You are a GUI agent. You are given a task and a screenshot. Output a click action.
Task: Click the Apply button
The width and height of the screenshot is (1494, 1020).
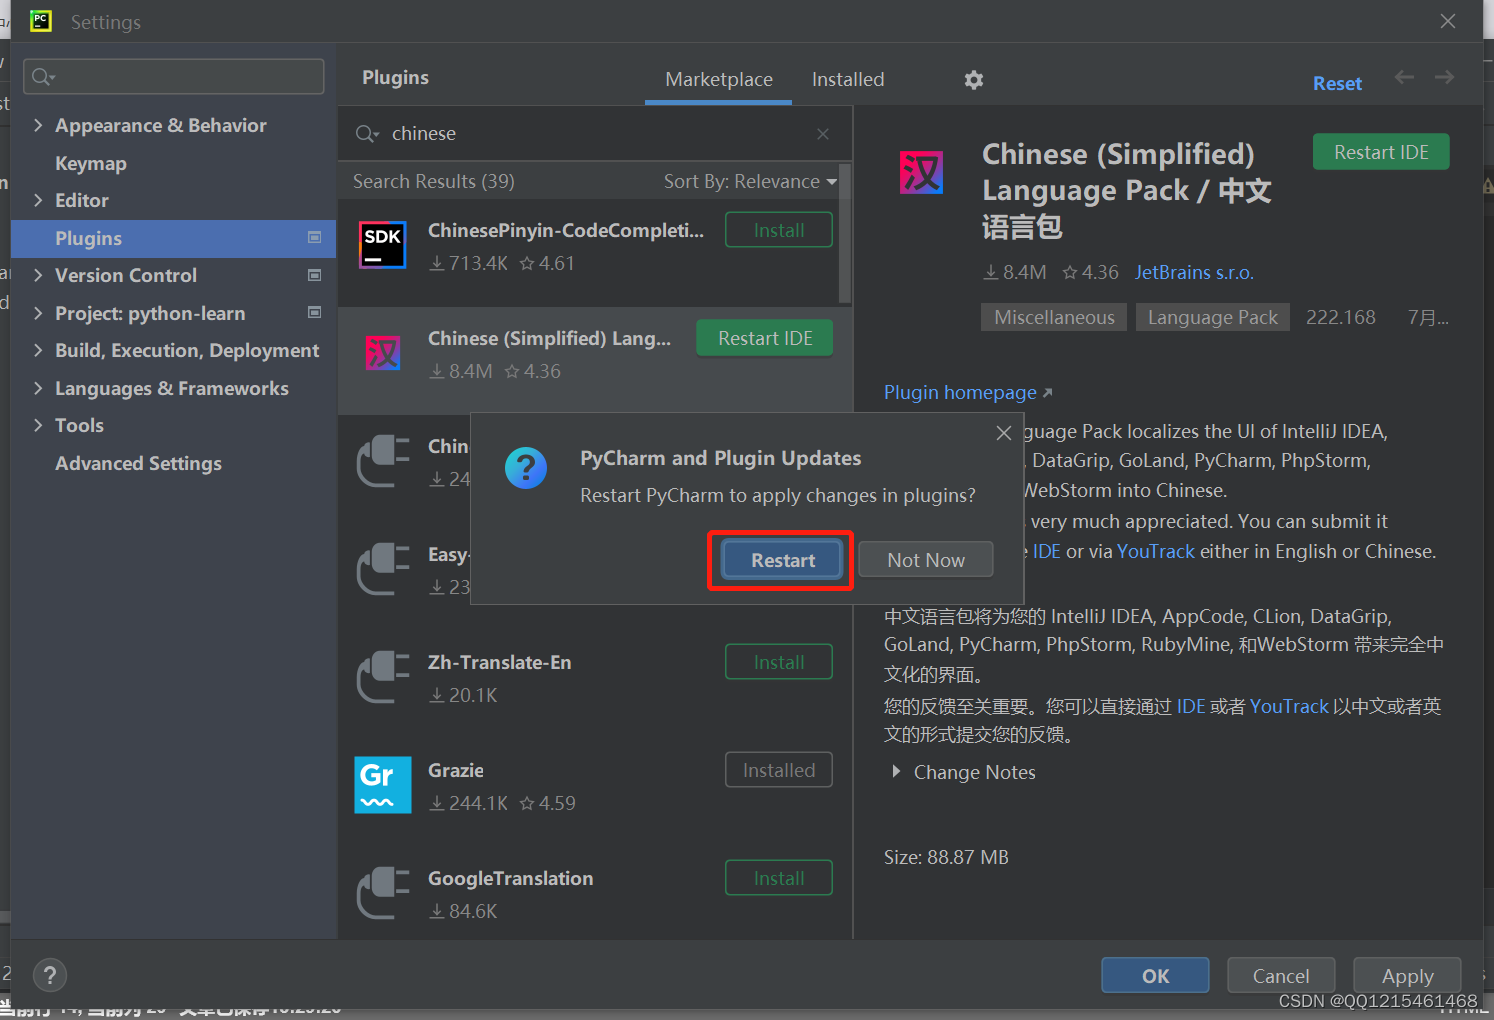(1407, 976)
